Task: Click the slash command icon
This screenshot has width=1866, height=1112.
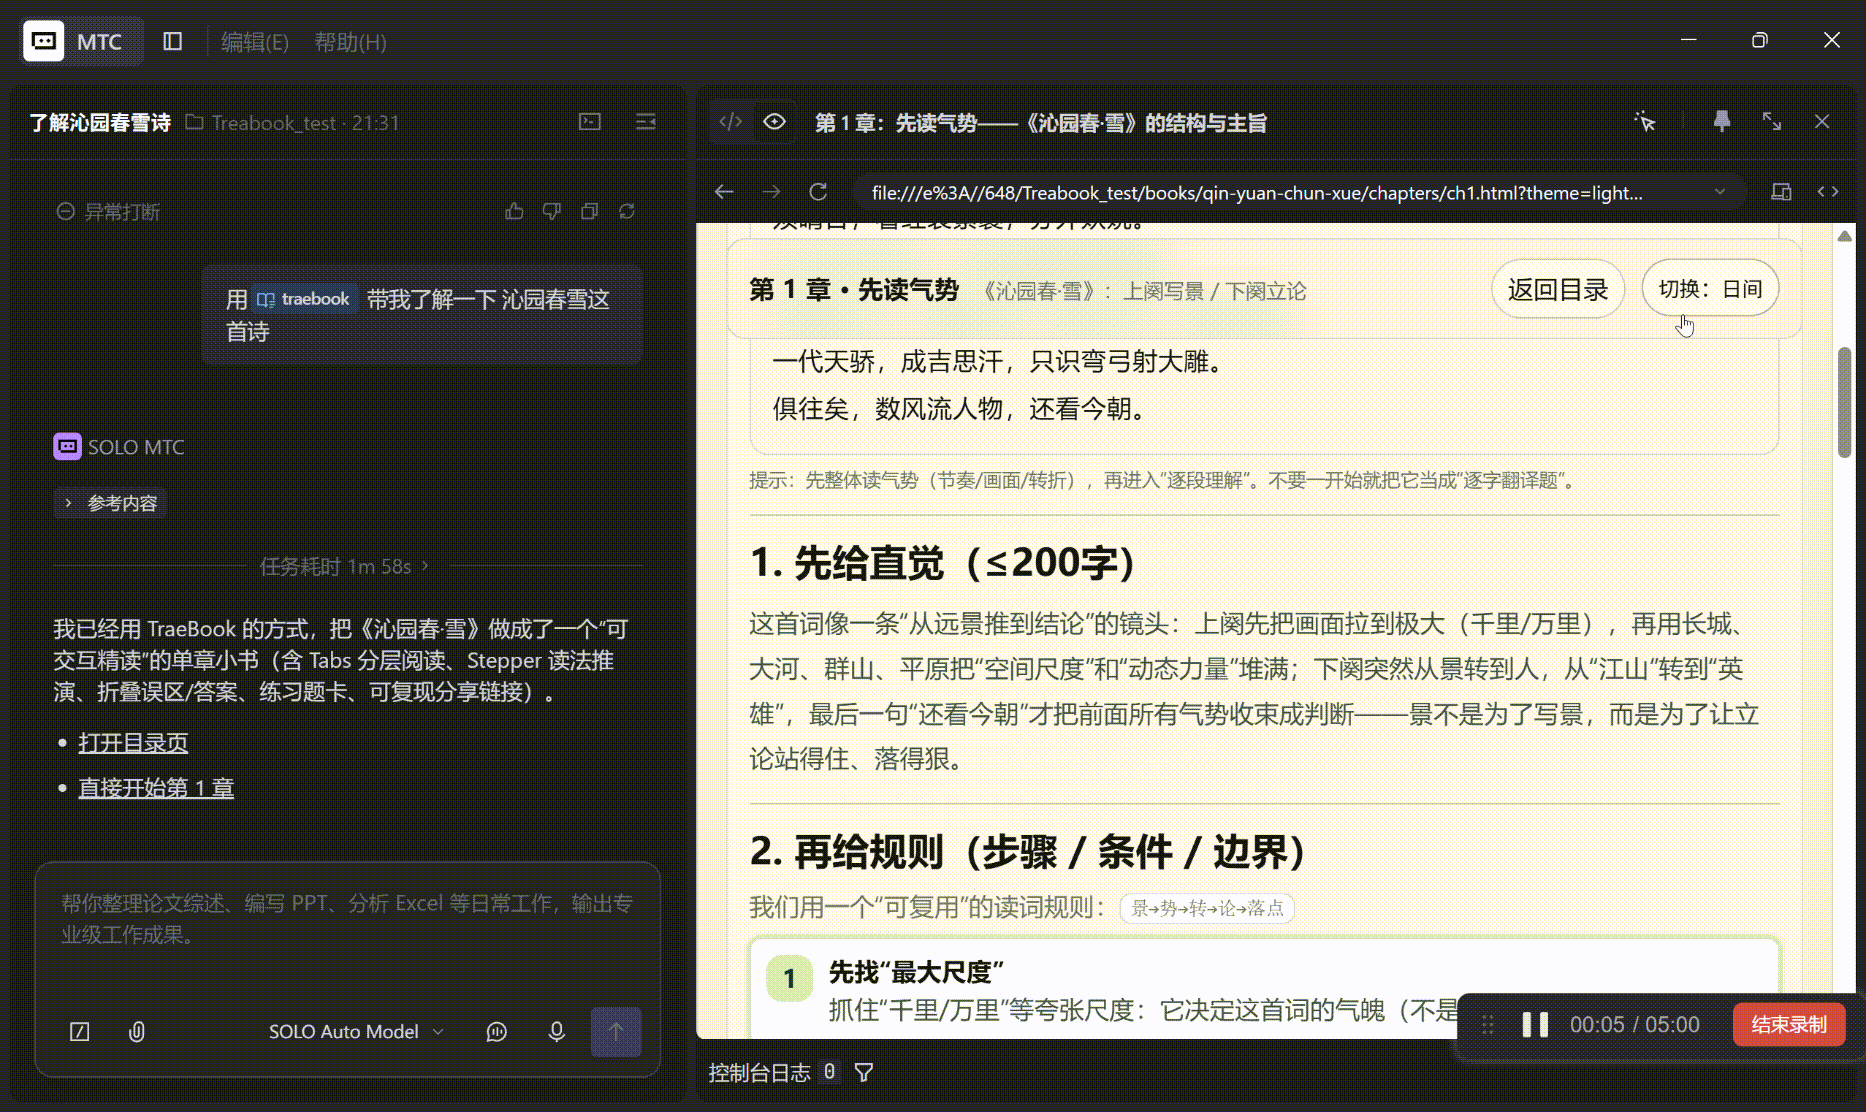Action: [x=79, y=1032]
